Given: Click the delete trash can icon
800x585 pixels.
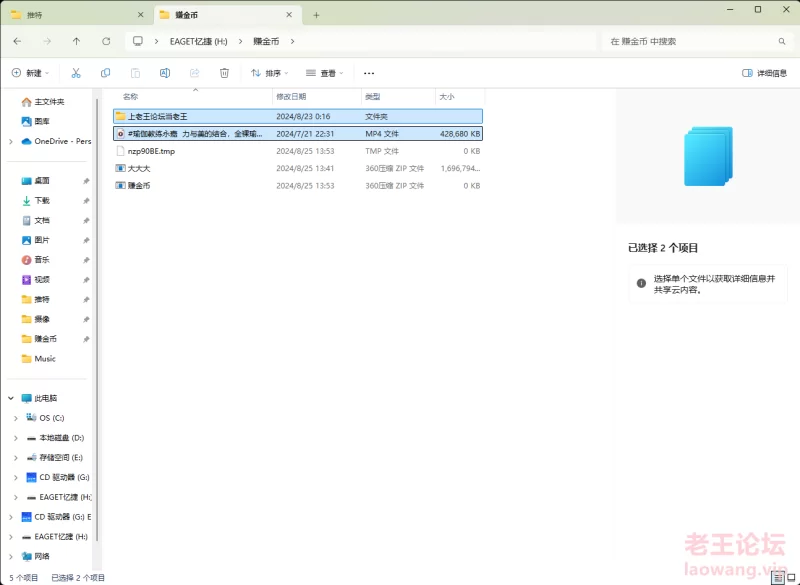Looking at the screenshot, I should tap(224, 73).
